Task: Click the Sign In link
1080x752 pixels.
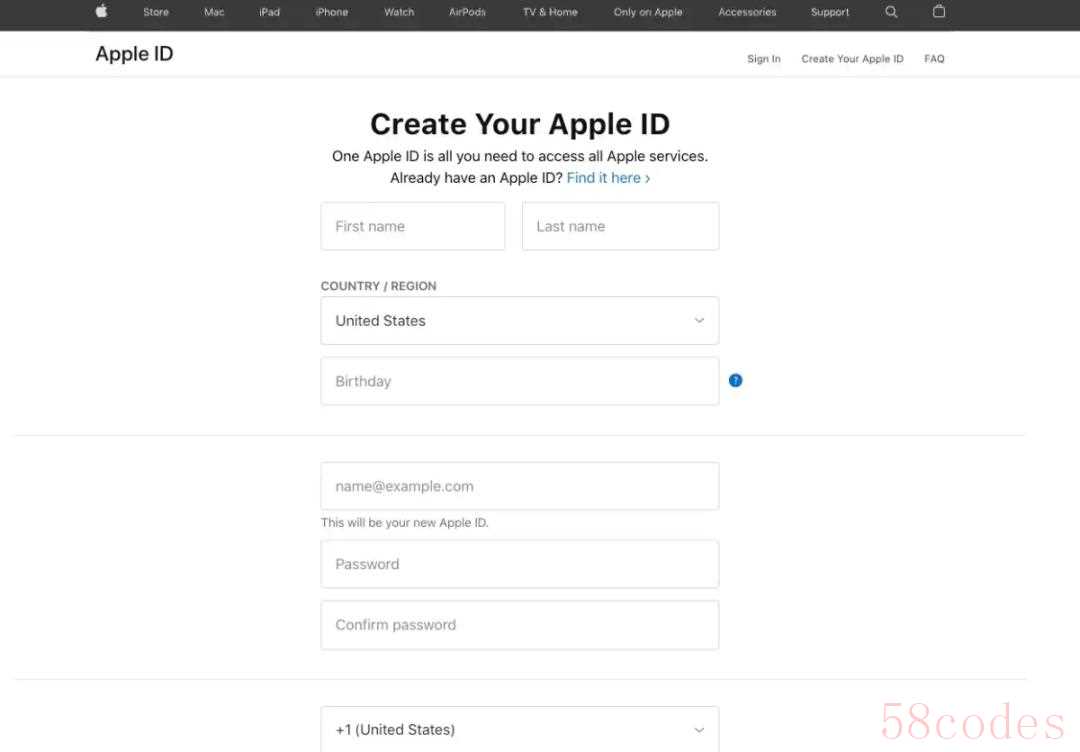Action: coord(764,59)
